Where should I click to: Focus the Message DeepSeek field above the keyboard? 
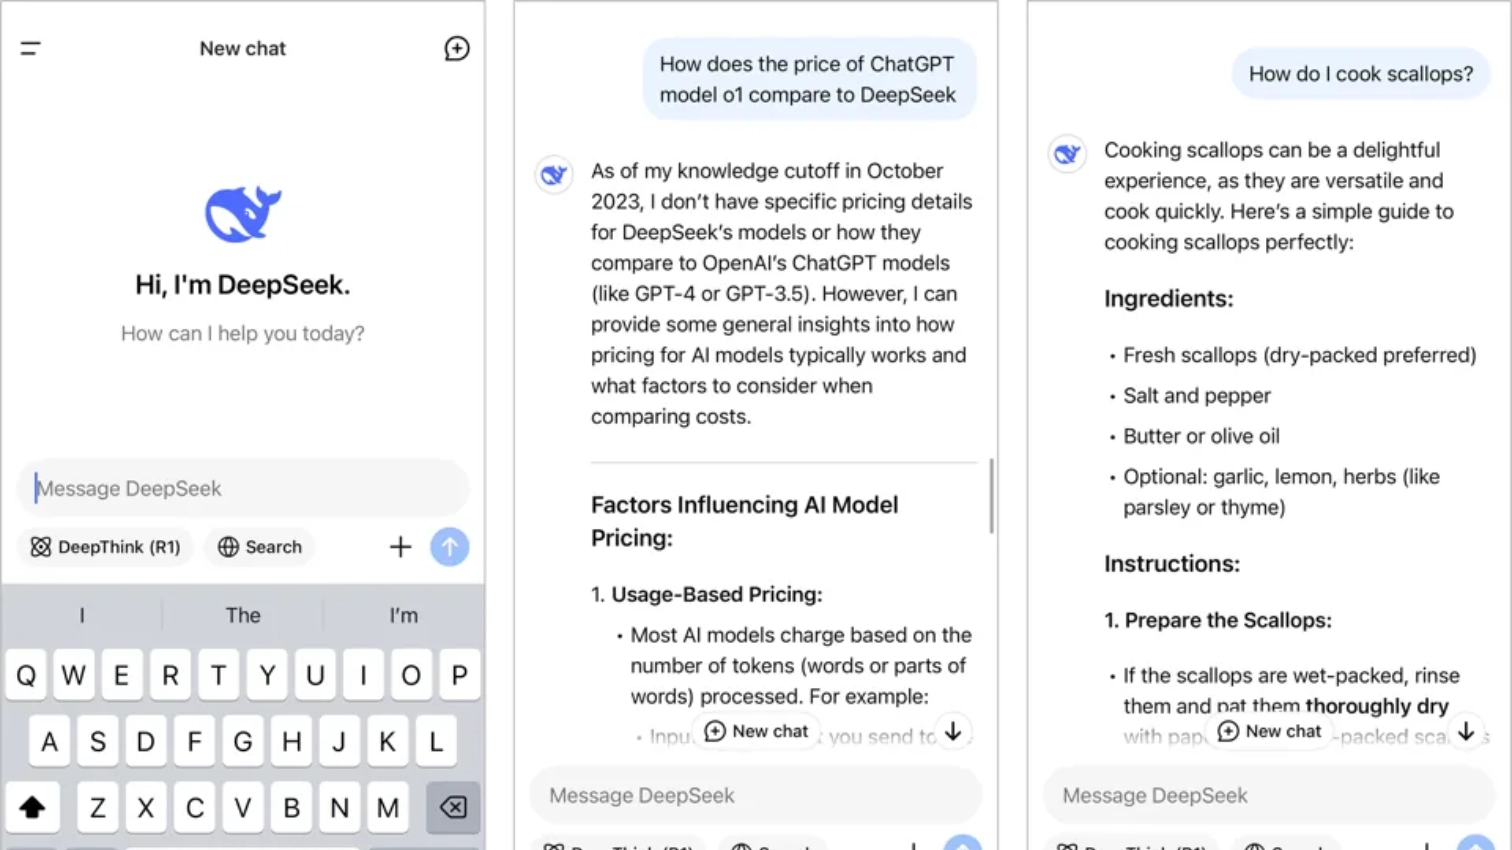click(243, 488)
